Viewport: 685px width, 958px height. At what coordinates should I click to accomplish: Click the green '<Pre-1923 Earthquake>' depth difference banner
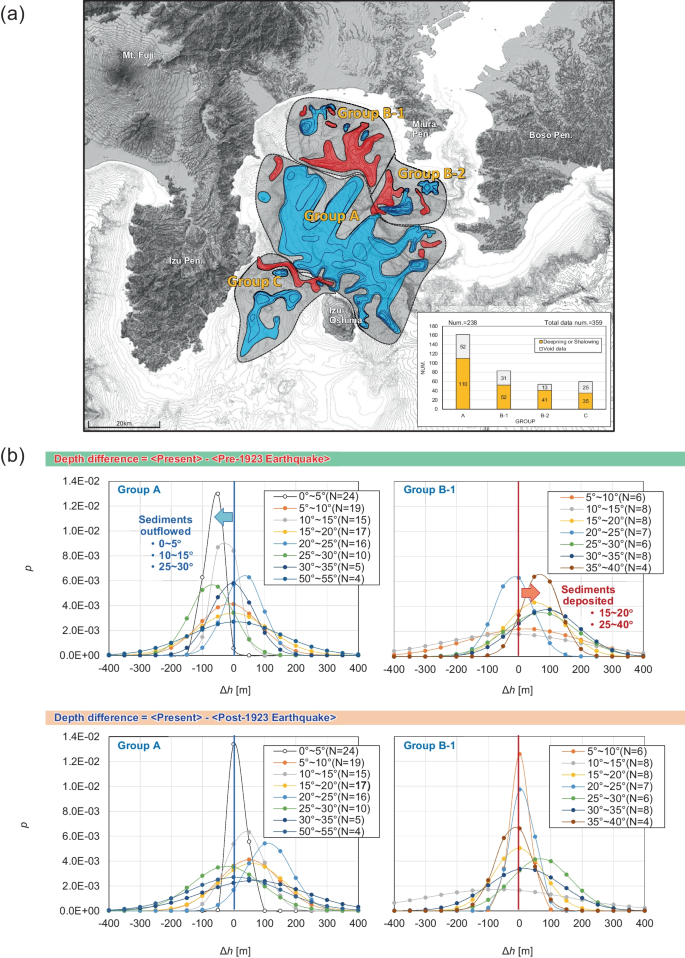(x=365, y=459)
